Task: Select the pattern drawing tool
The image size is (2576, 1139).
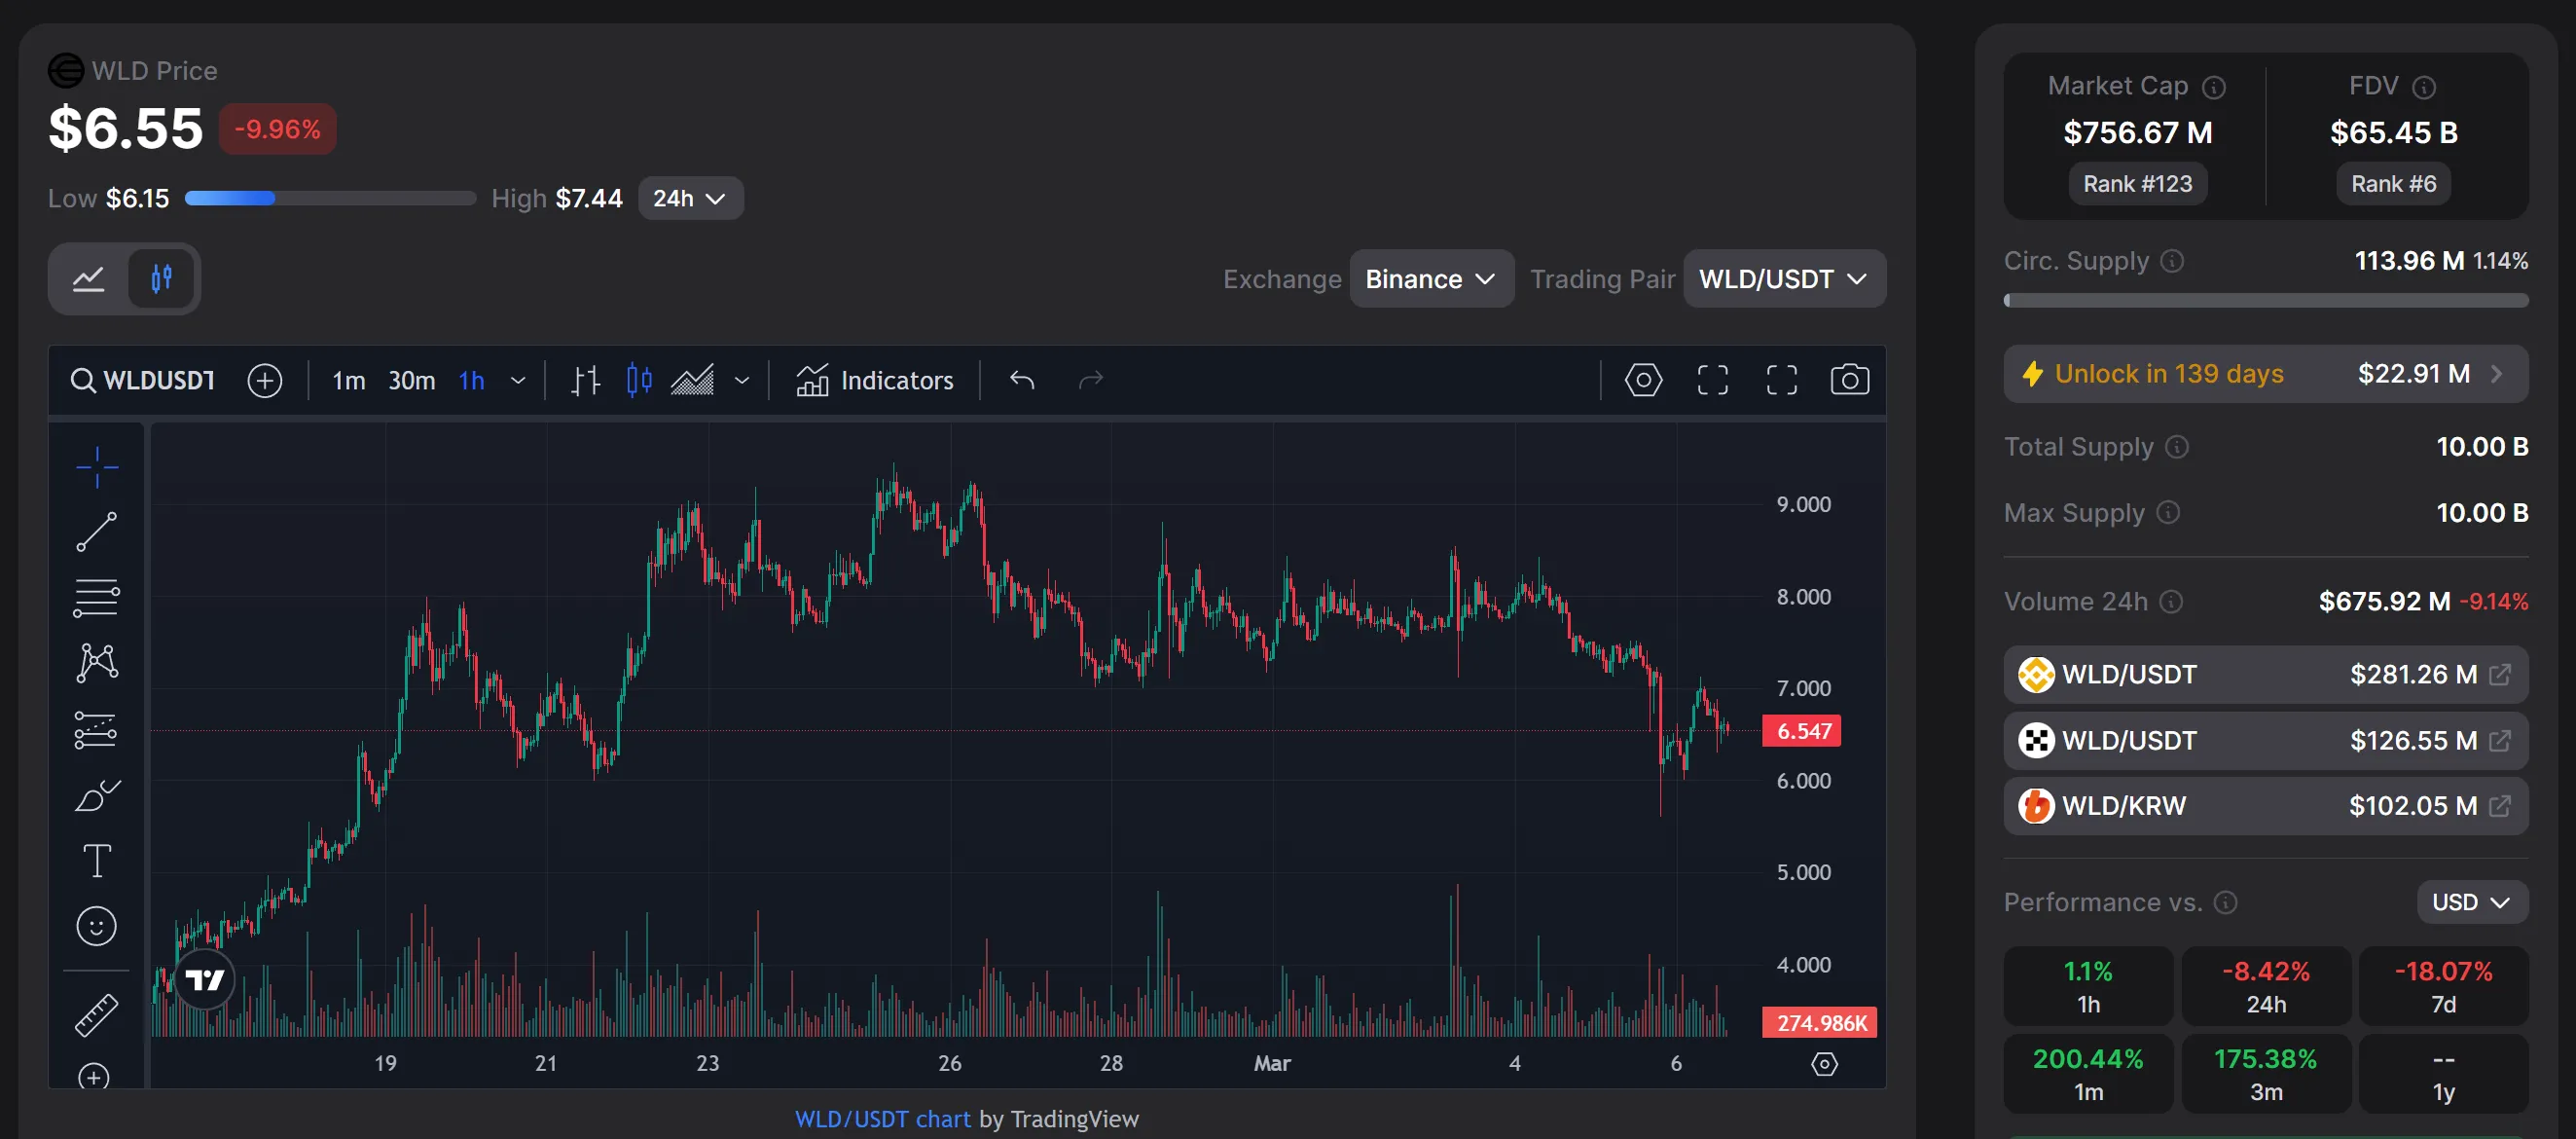Action: [x=97, y=662]
